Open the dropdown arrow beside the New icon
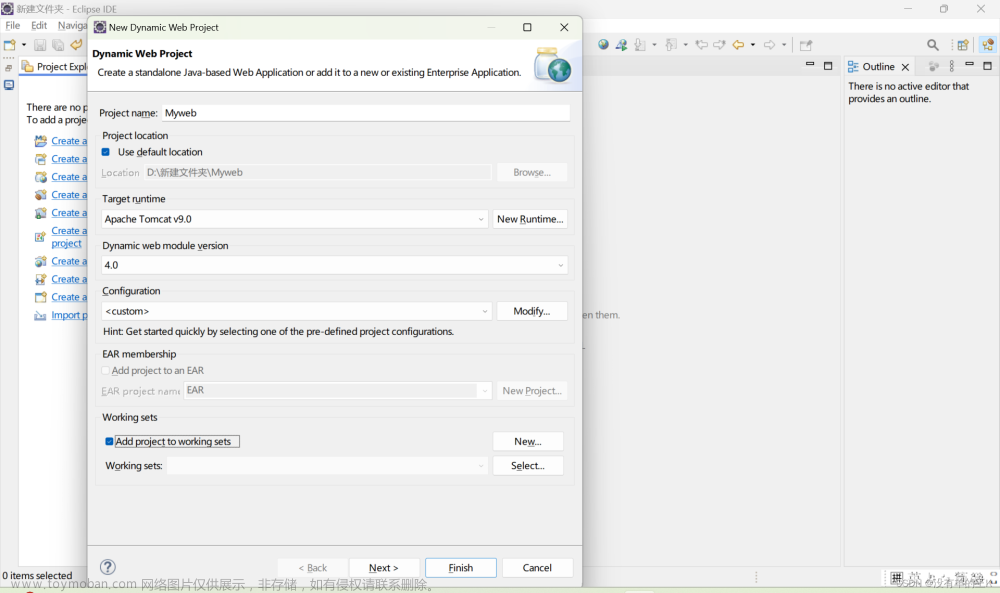 coord(24,45)
